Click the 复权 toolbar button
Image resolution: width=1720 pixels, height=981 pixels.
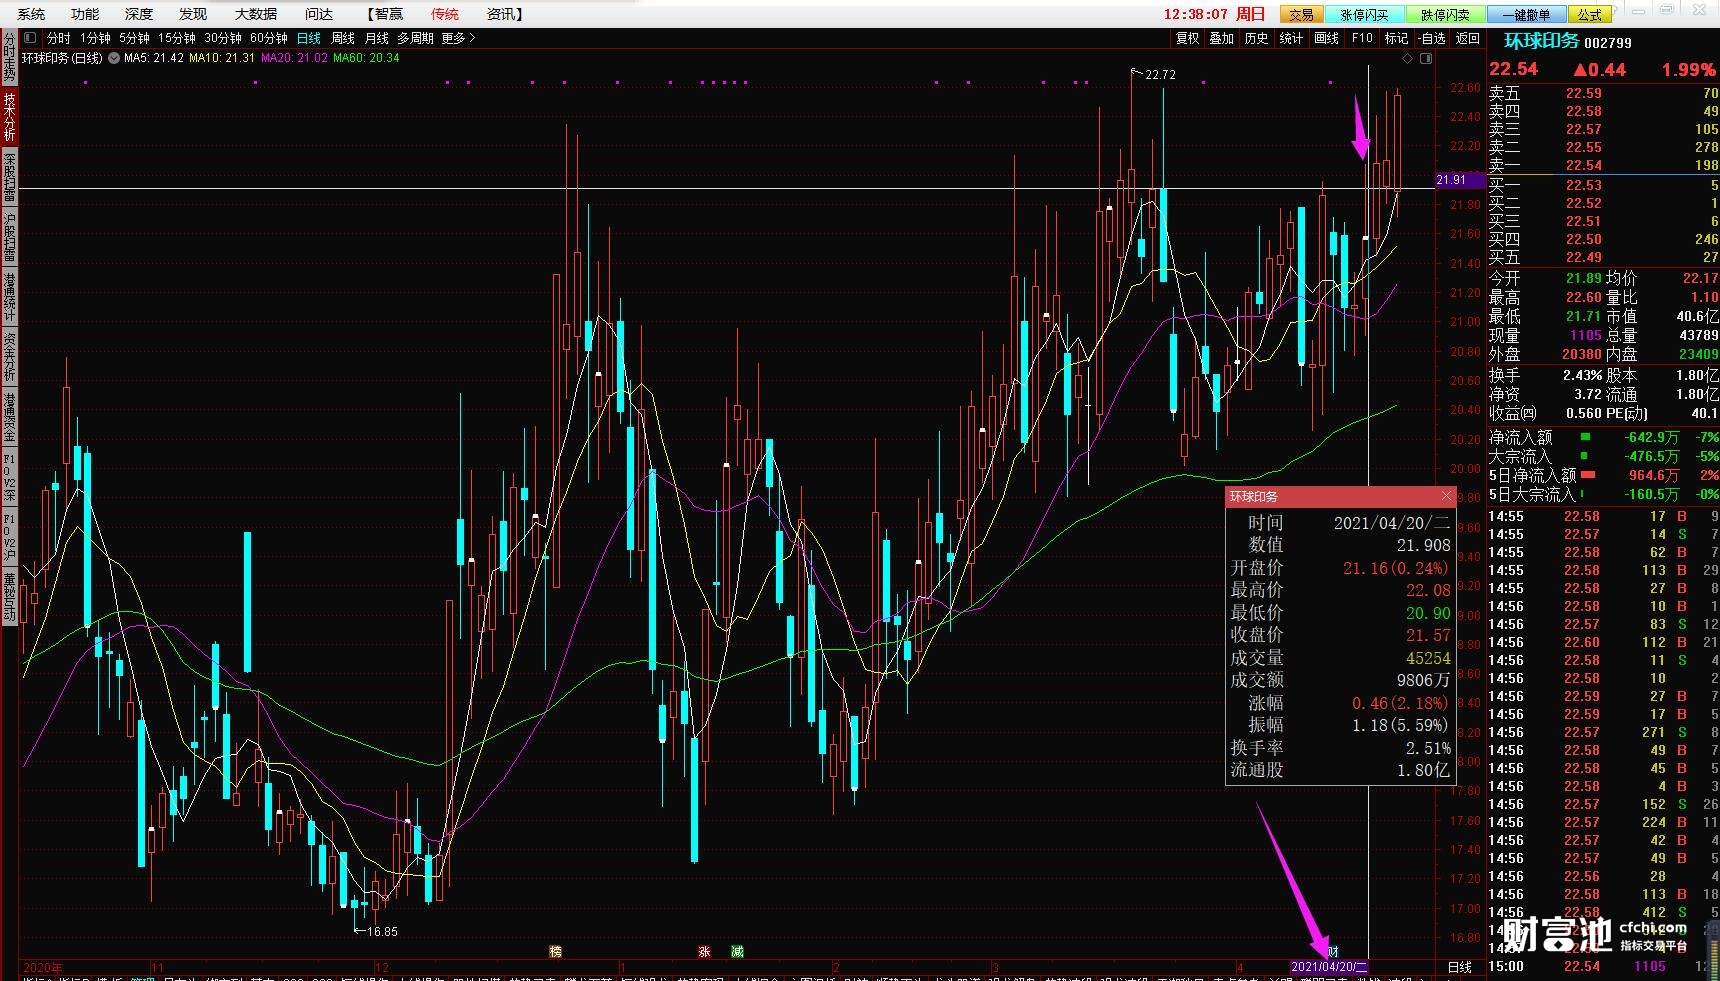1187,38
